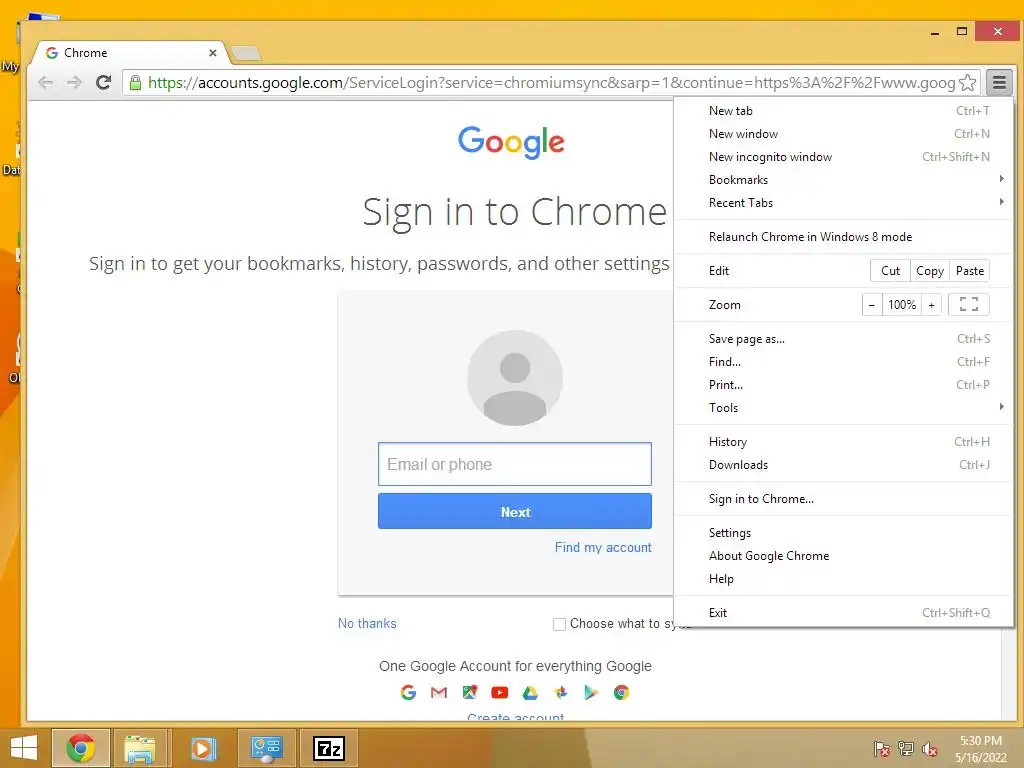The width and height of the screenshot is (1024, 768).
Task: Open 7-Zip from the taskbar
Action: pos(328,748)
